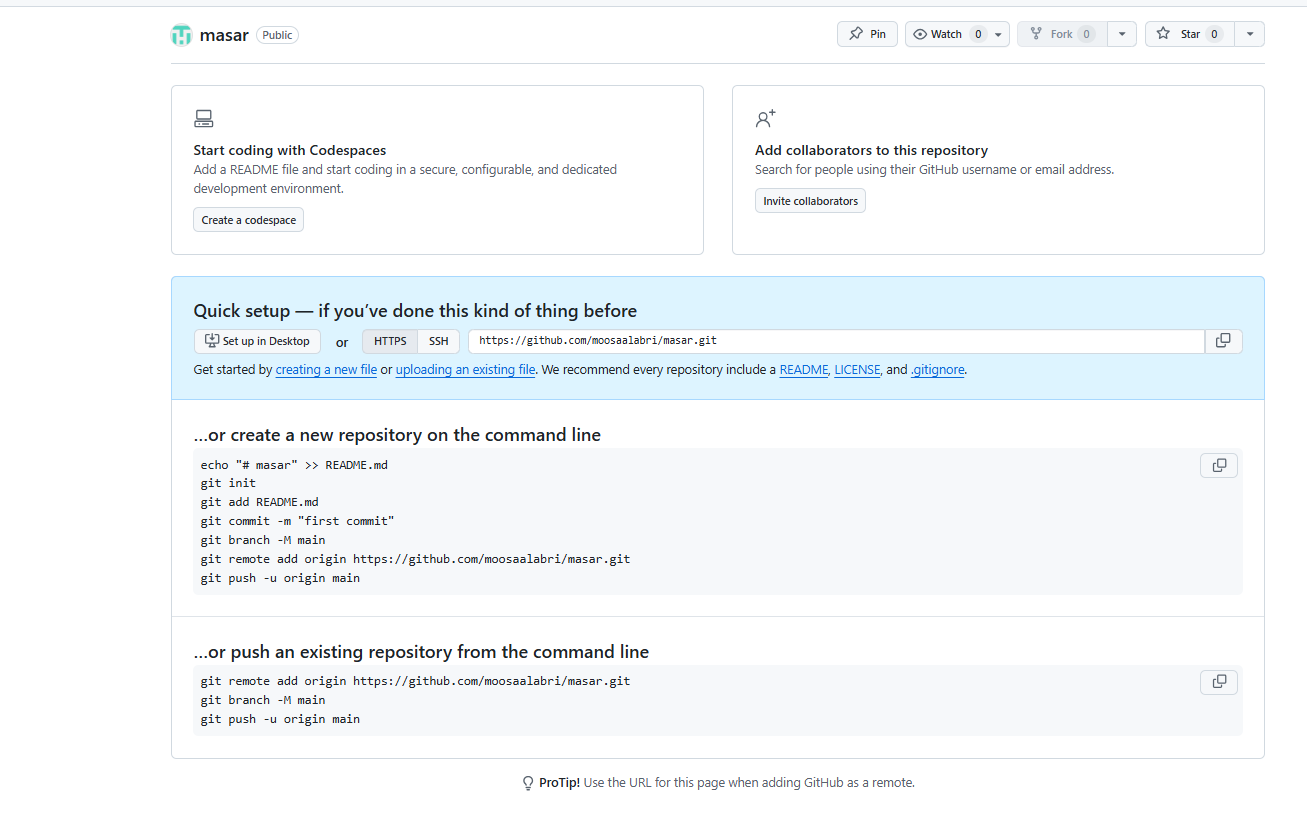1307x833 pixels.
Task: Click Set up in Desktop button
Action: point(258,341)
